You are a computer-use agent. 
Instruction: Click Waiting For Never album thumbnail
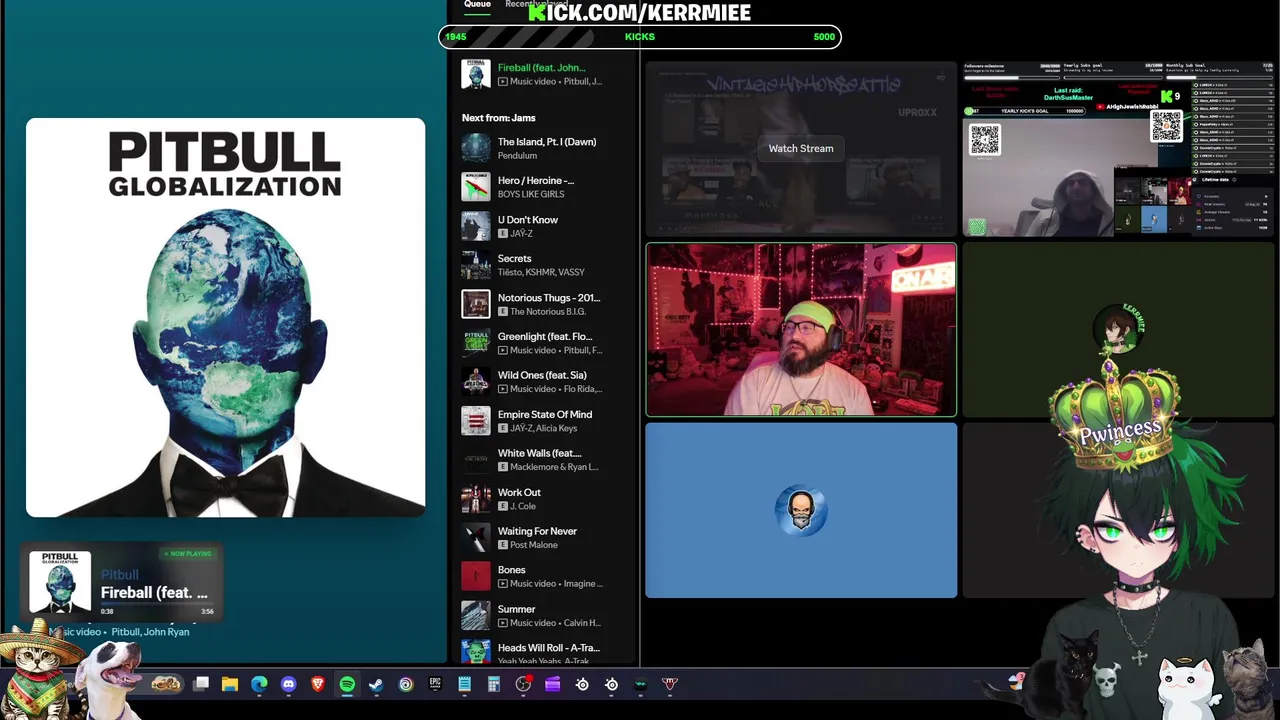click(x=476, y=538)
